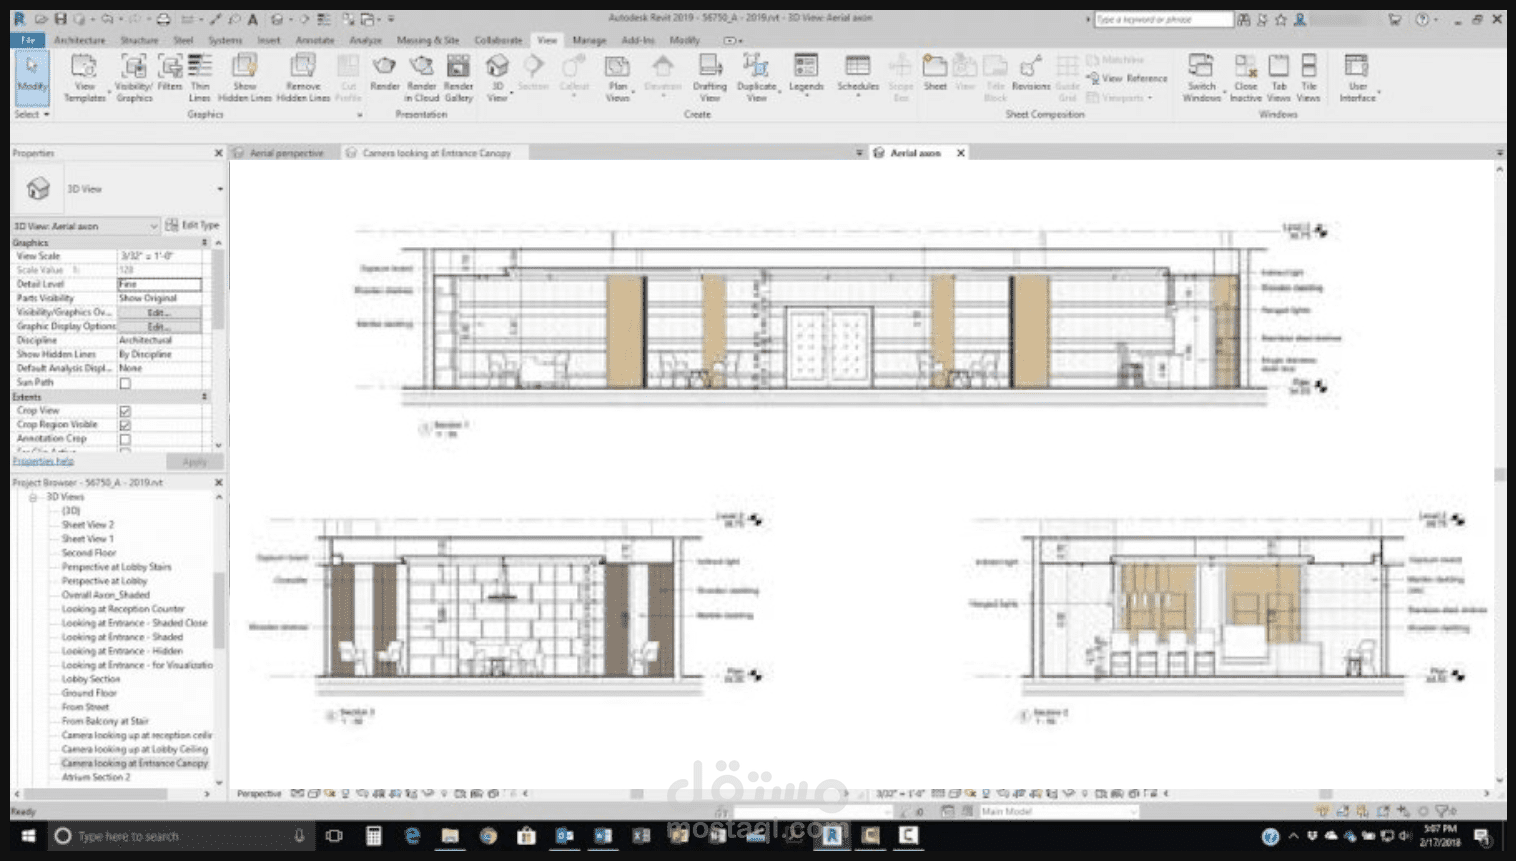Open the Render Gallery

tap(458, 78)
